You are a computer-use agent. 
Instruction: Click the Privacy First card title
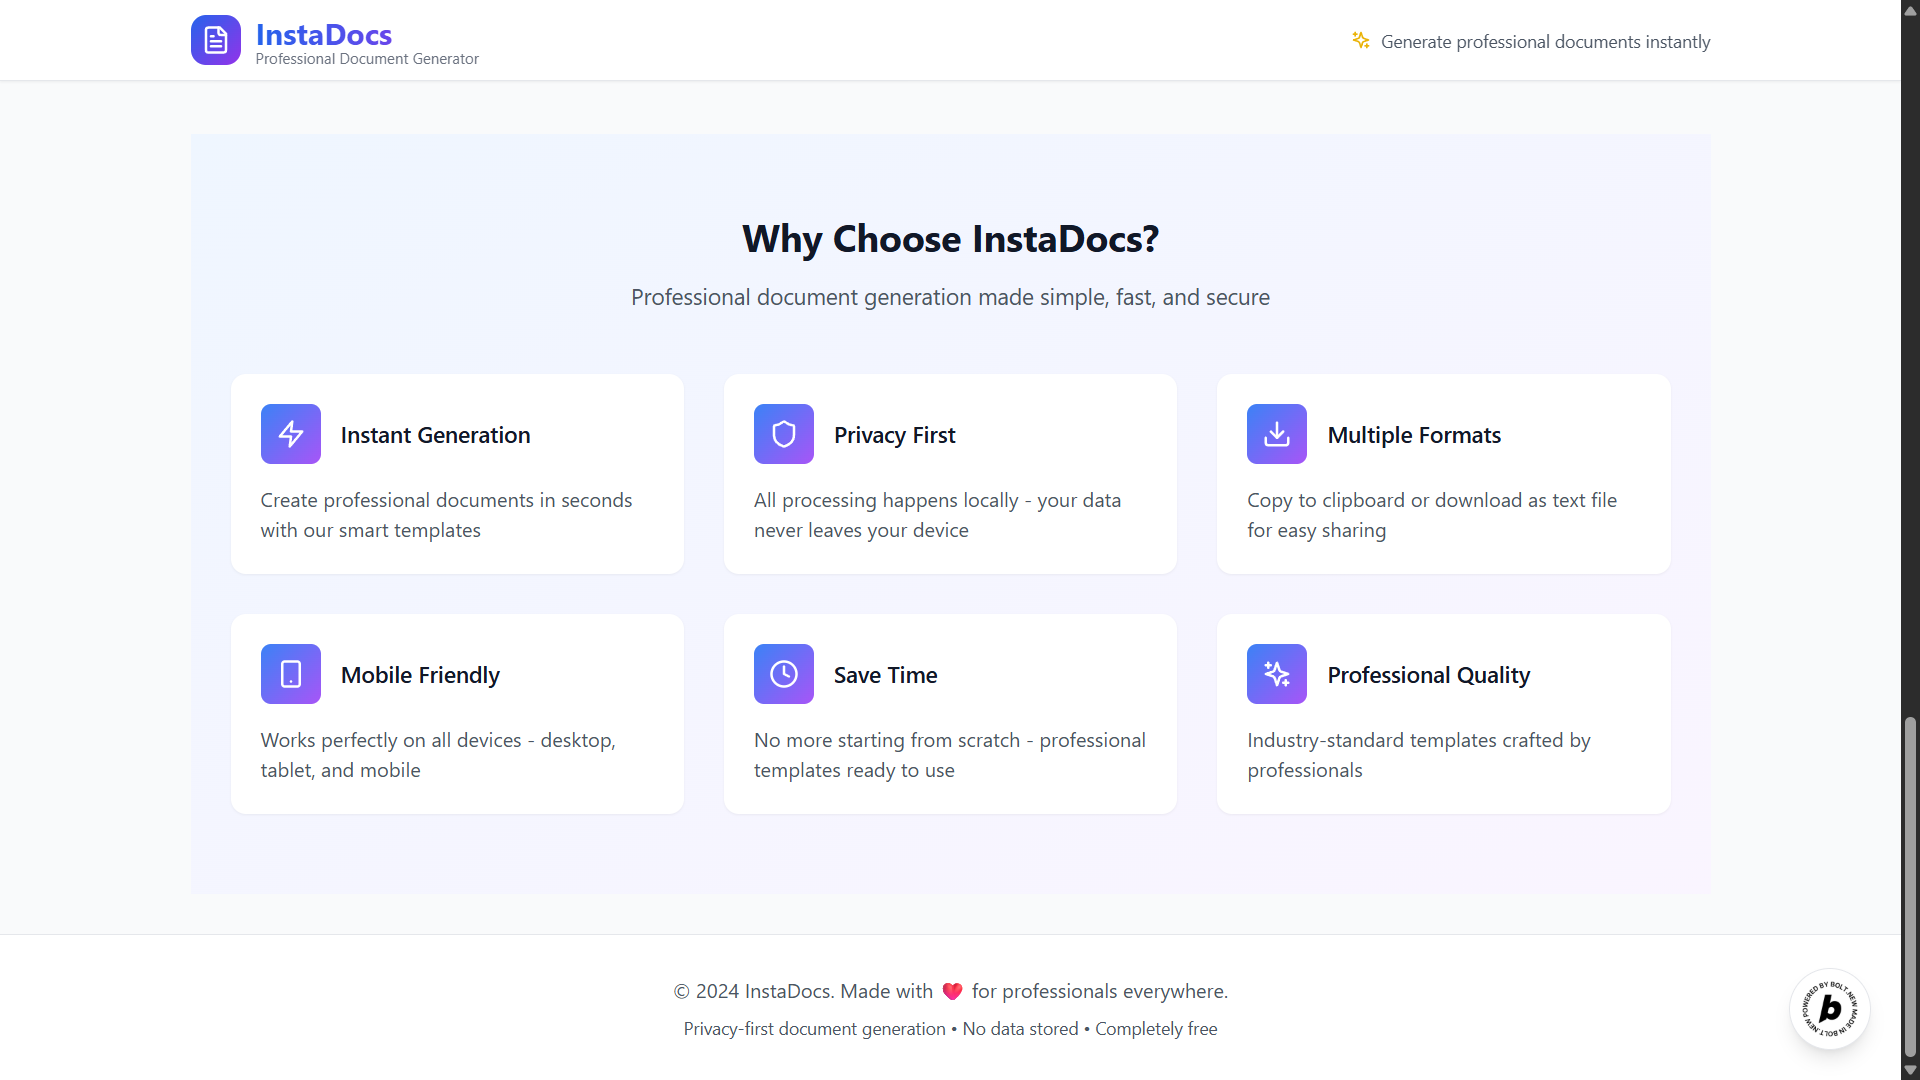tap(894, 435)
